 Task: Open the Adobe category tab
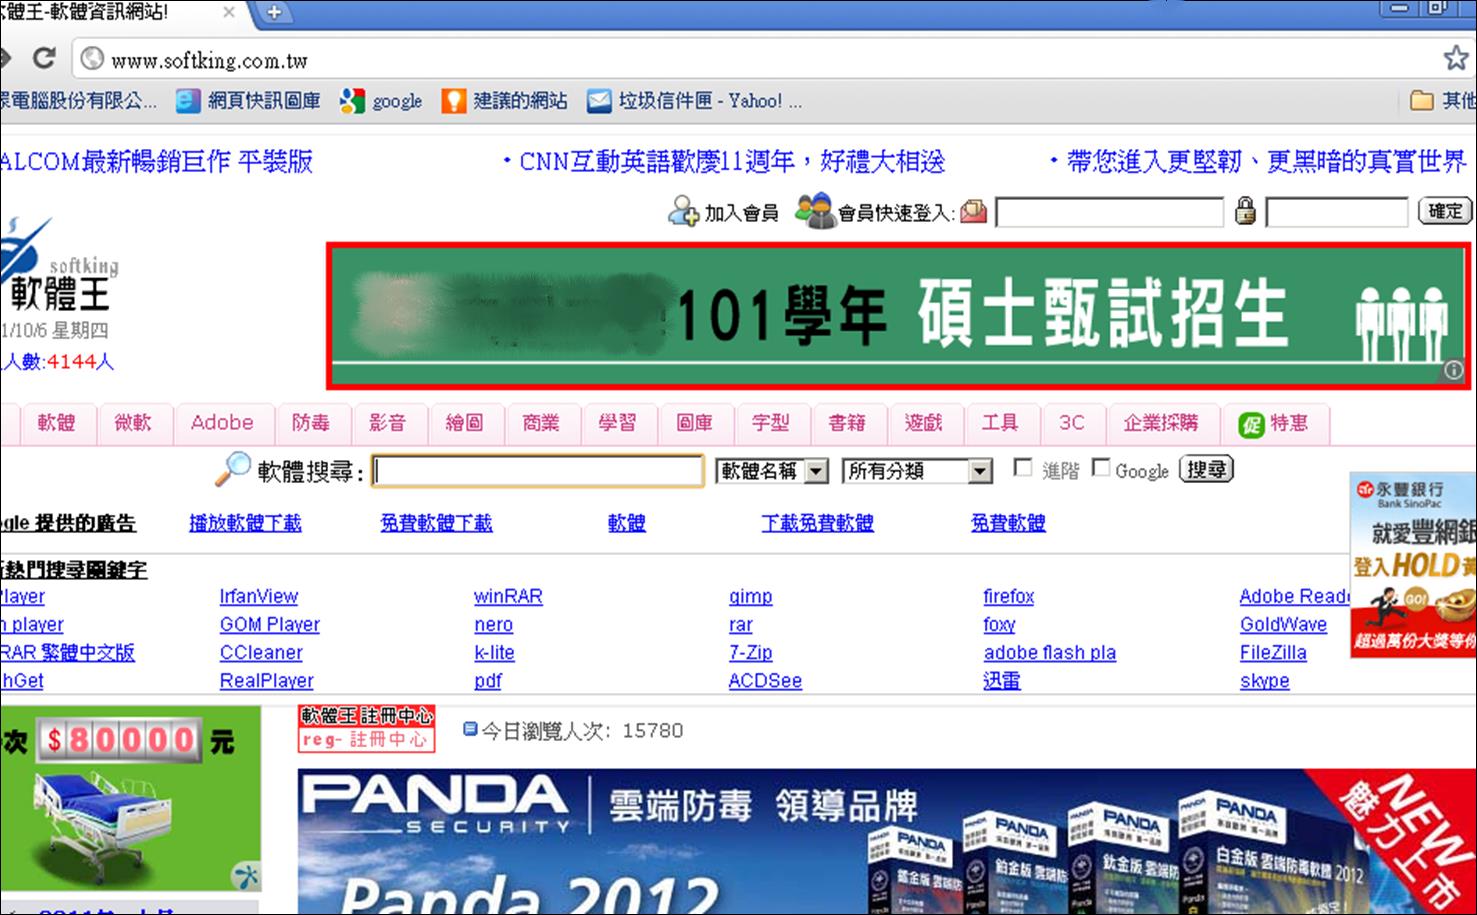pos(222,423)
